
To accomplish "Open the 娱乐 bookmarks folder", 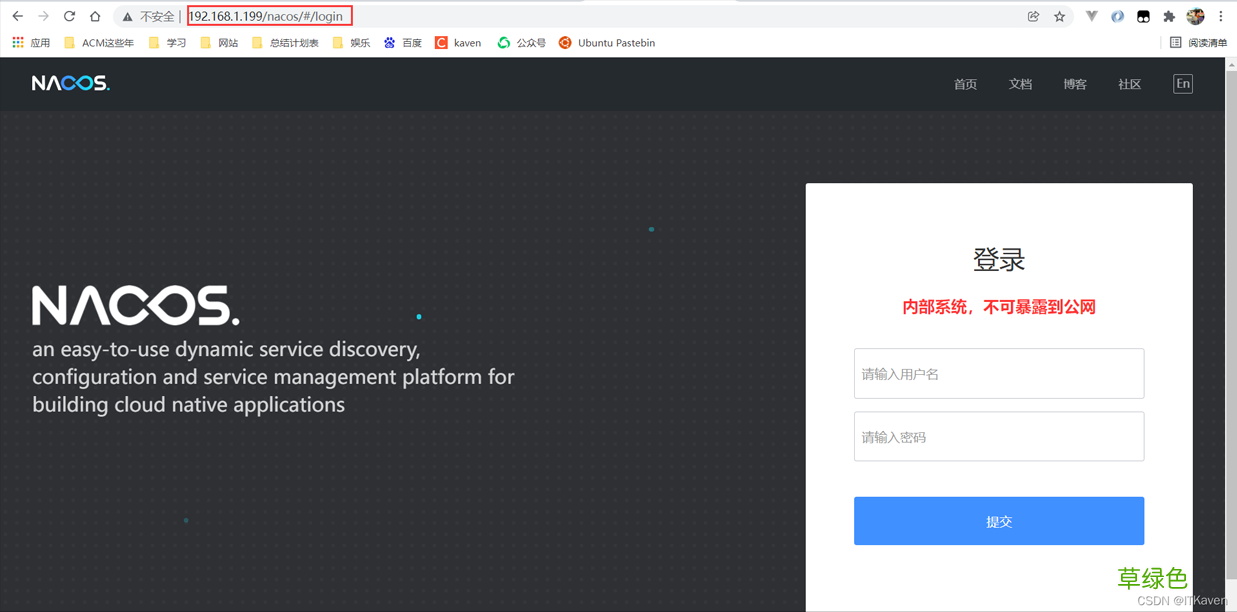I will [x=354, y=42].
